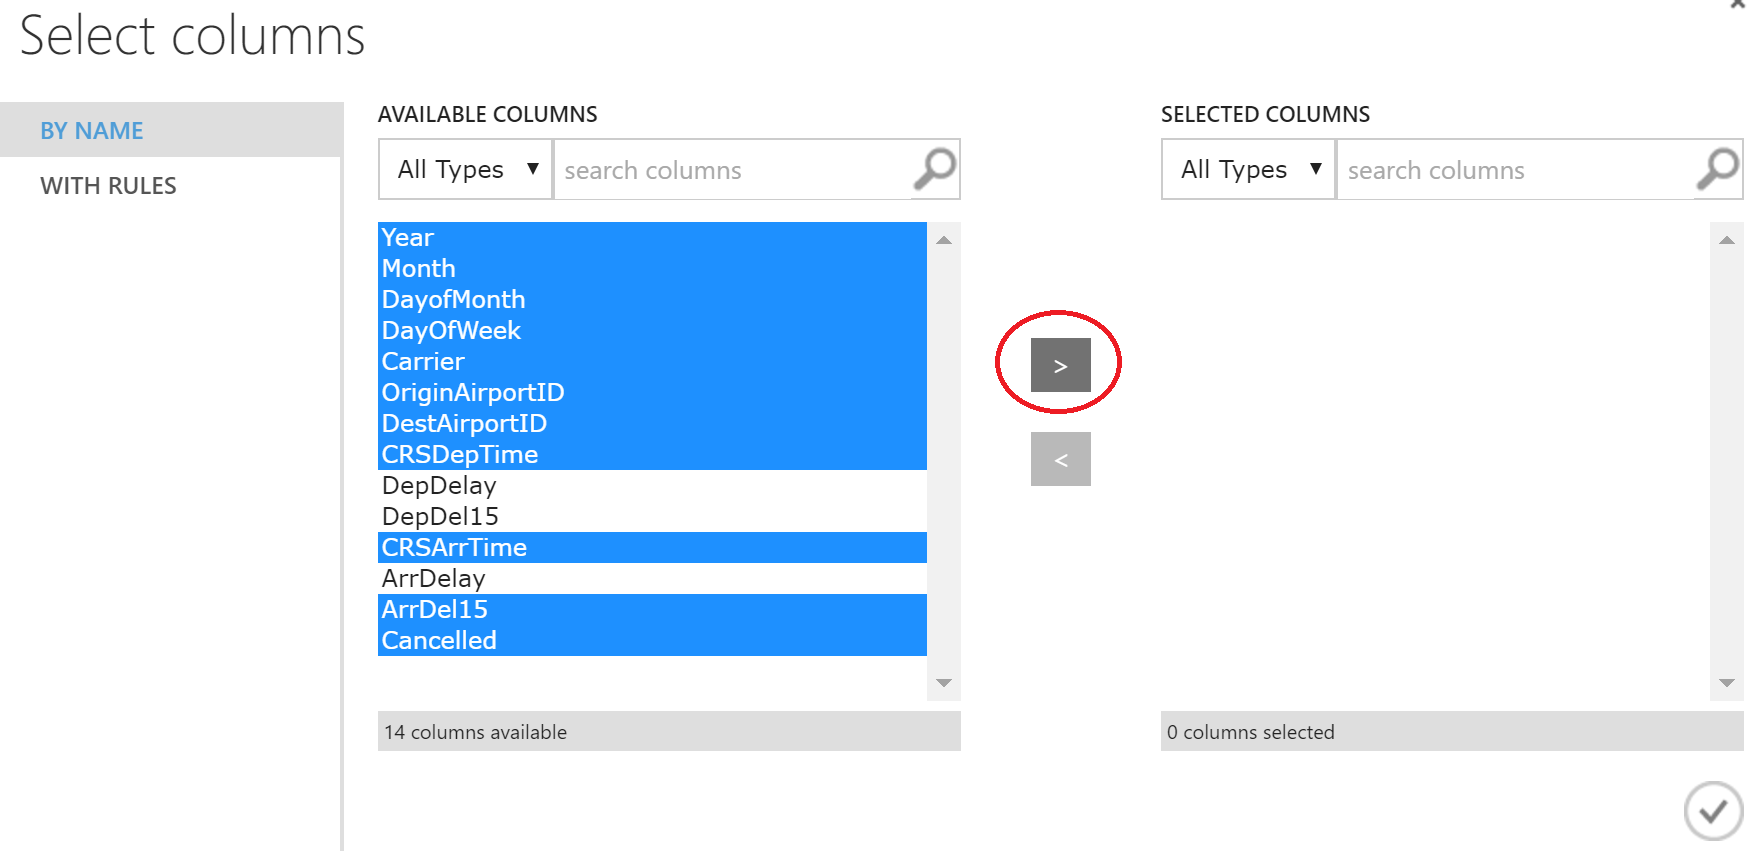Viewport: 1755px width, 851px height.
Task: Focus the selected columns search field
Action: 1515,170
